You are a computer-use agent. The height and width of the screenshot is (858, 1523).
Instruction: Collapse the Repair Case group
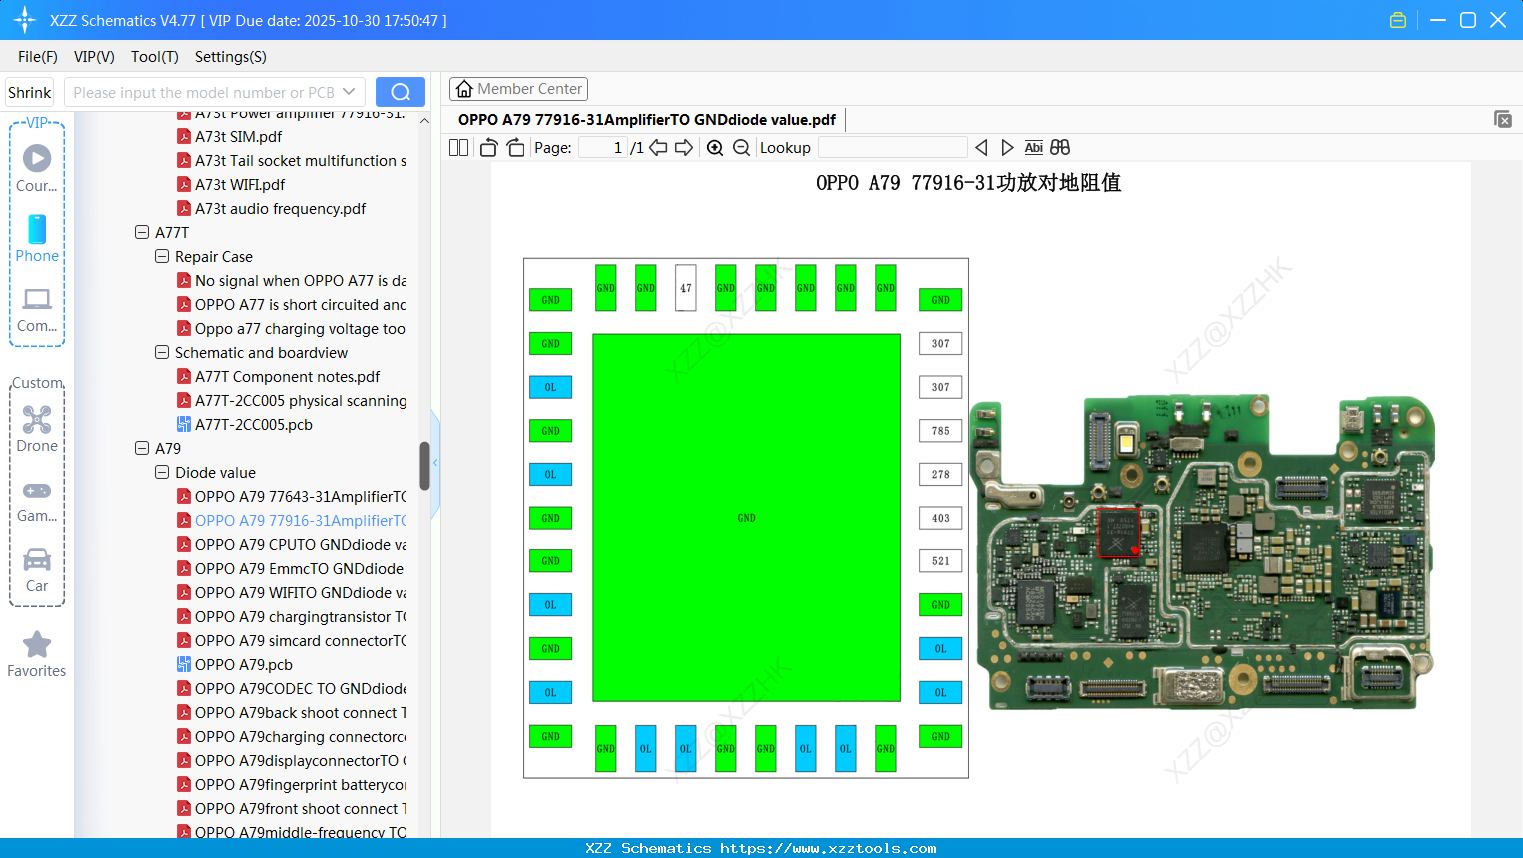coord(161,256)
